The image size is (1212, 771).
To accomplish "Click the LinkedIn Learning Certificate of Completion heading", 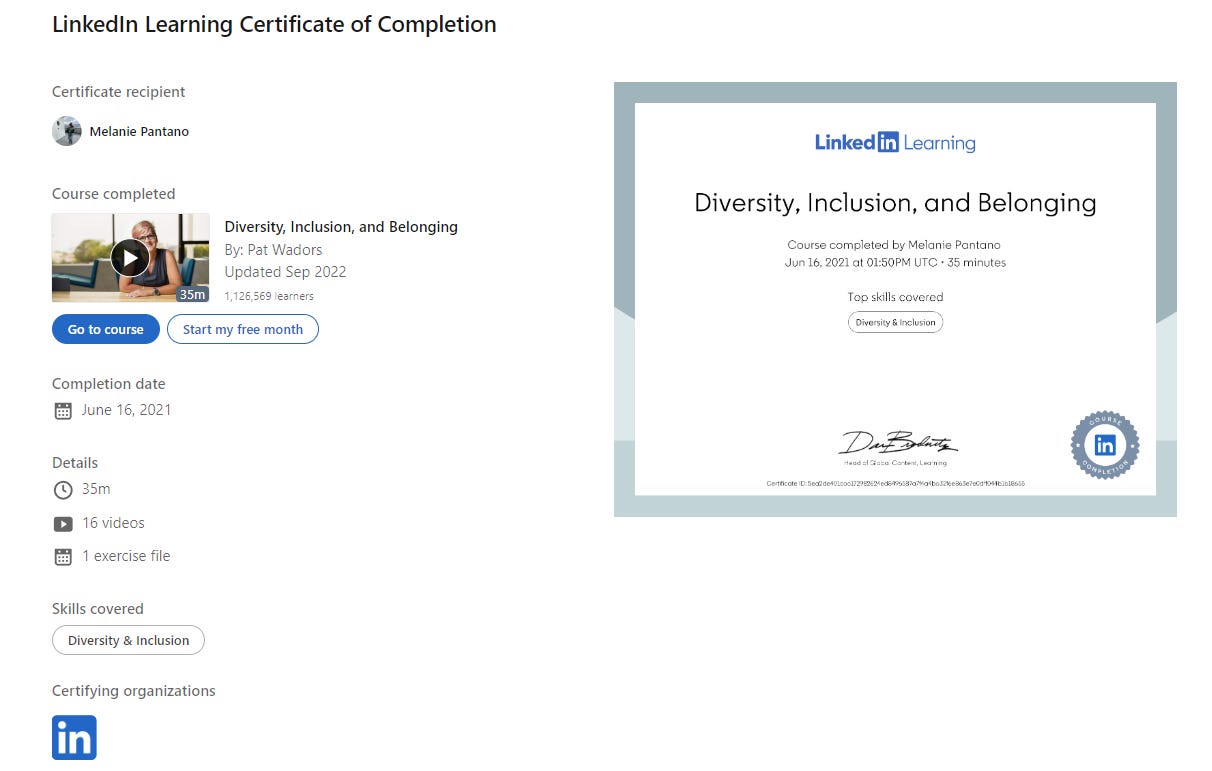I will point(274,24).
